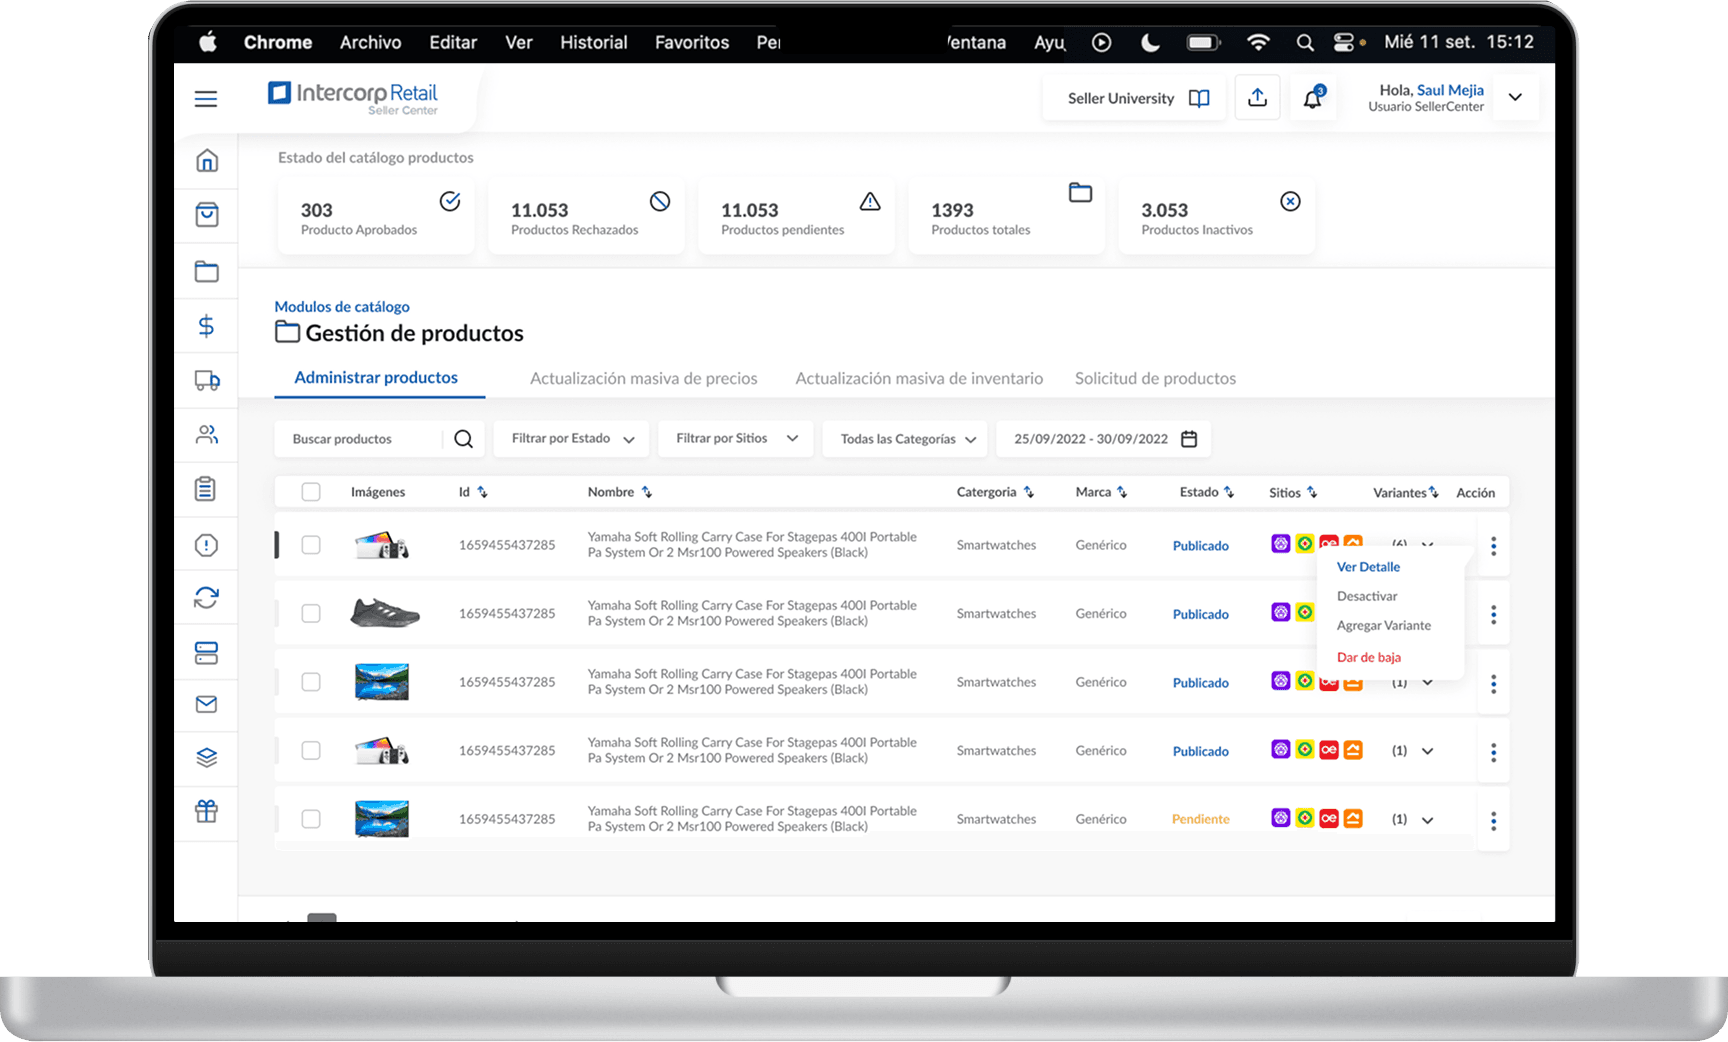
Task: Open the gift box sidebar icon
Action: coord(206,811)
